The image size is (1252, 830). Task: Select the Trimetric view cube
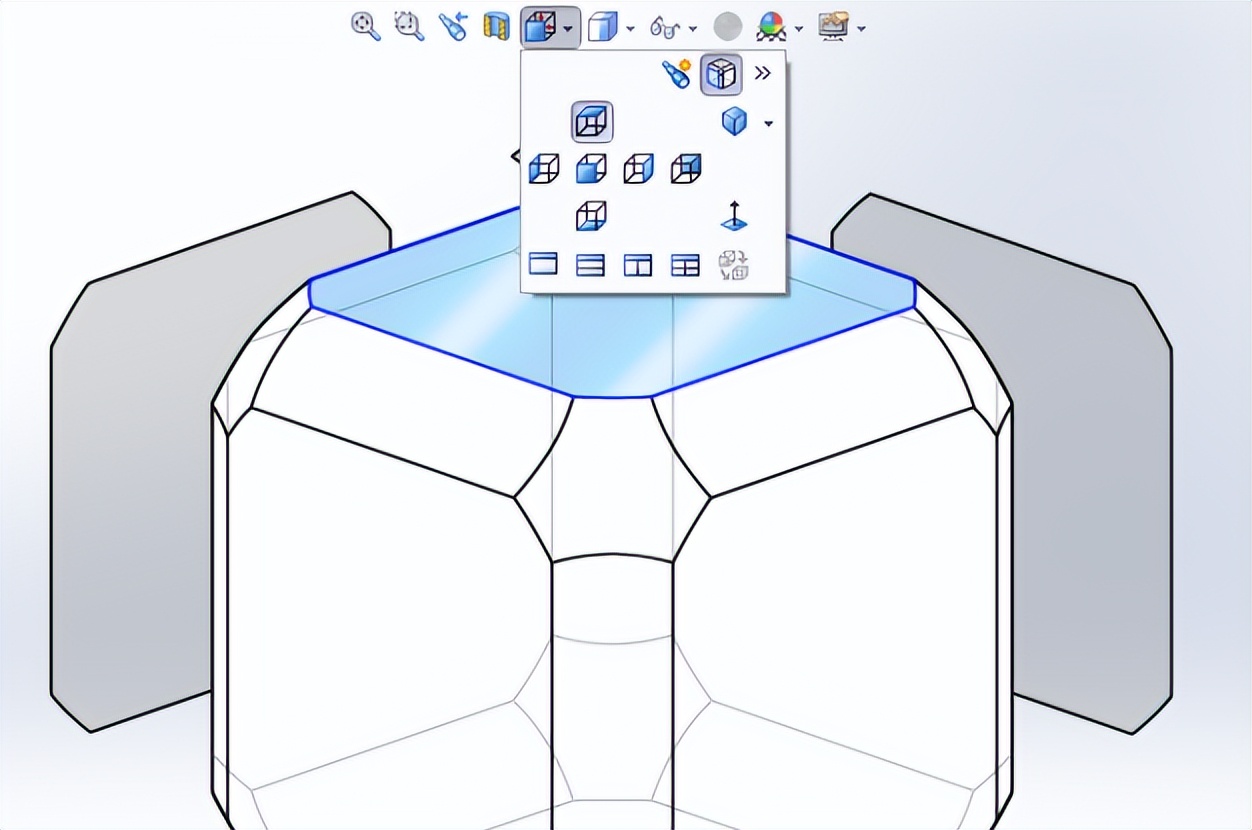tap(686, 168)
